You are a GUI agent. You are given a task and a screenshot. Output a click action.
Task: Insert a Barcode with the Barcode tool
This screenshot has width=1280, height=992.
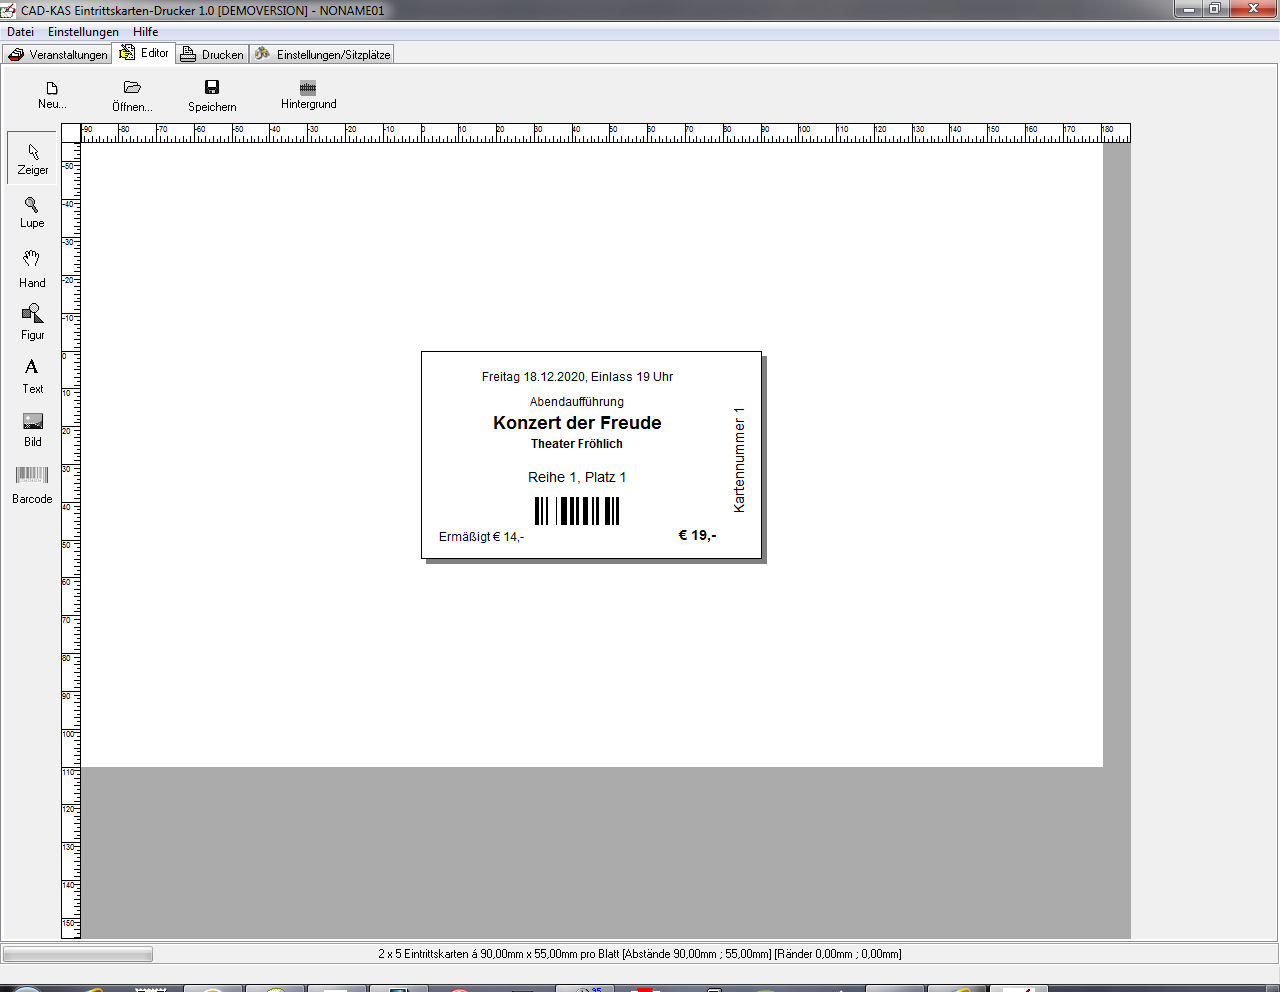pos(32,483)
